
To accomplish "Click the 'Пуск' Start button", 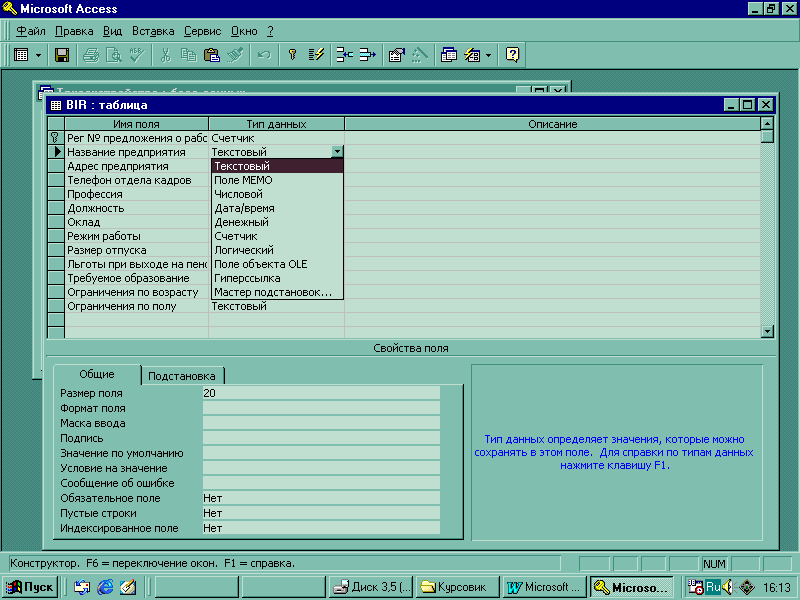I will 31,587.
